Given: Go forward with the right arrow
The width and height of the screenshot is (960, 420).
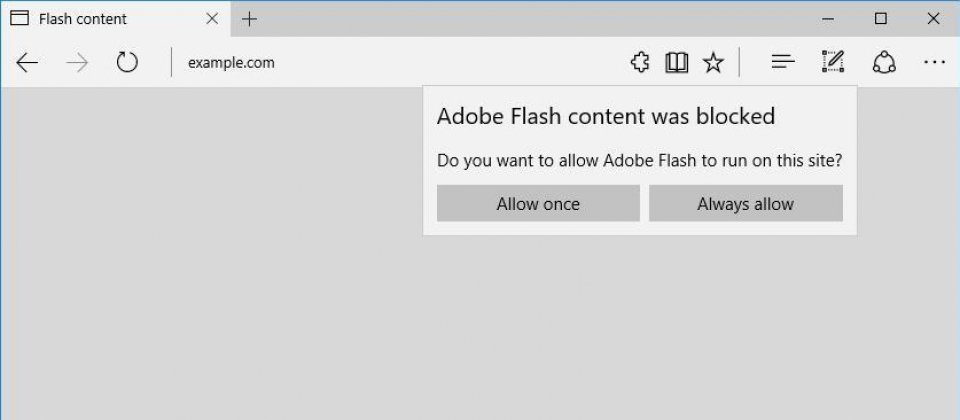Looking at the screenshot, I should pyautogui.click(x=77, y=62).
